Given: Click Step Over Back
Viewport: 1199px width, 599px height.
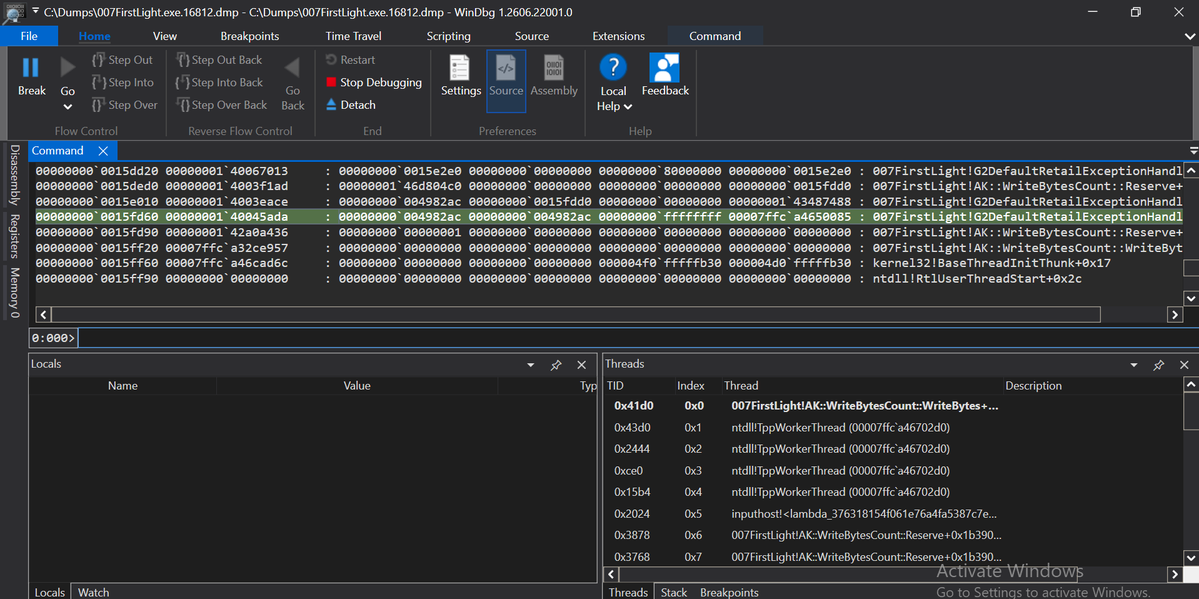Looking at the screenshot, I should (x=221, y=105).
